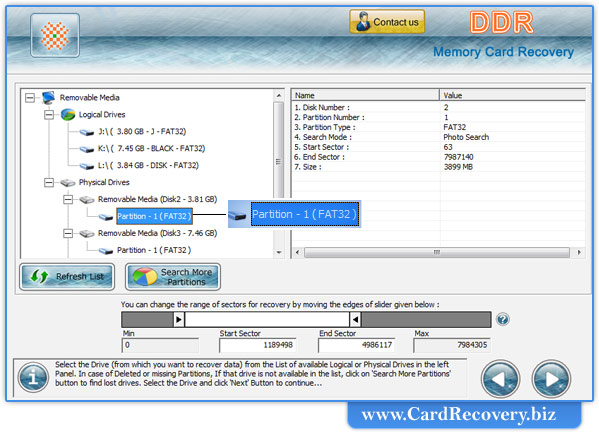Open the www.CardRecovery.biz link
The width and height of the screenshot is (599, 432).
pos(458,414)
